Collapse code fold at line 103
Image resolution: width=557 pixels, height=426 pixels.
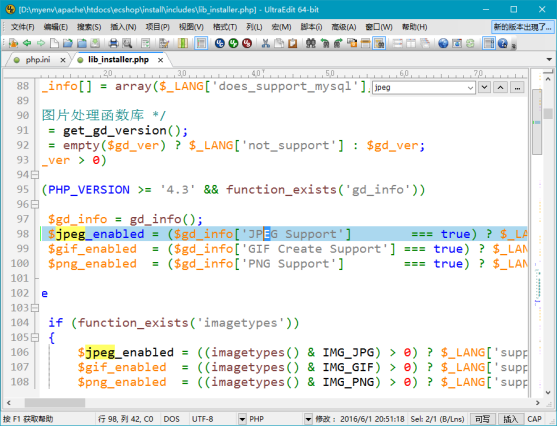(x=35, y=308)
